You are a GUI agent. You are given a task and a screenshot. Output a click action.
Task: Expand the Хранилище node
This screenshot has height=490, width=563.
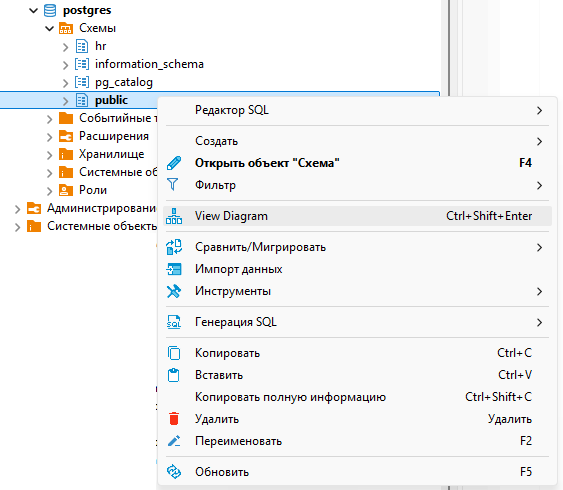click(50, 155)
